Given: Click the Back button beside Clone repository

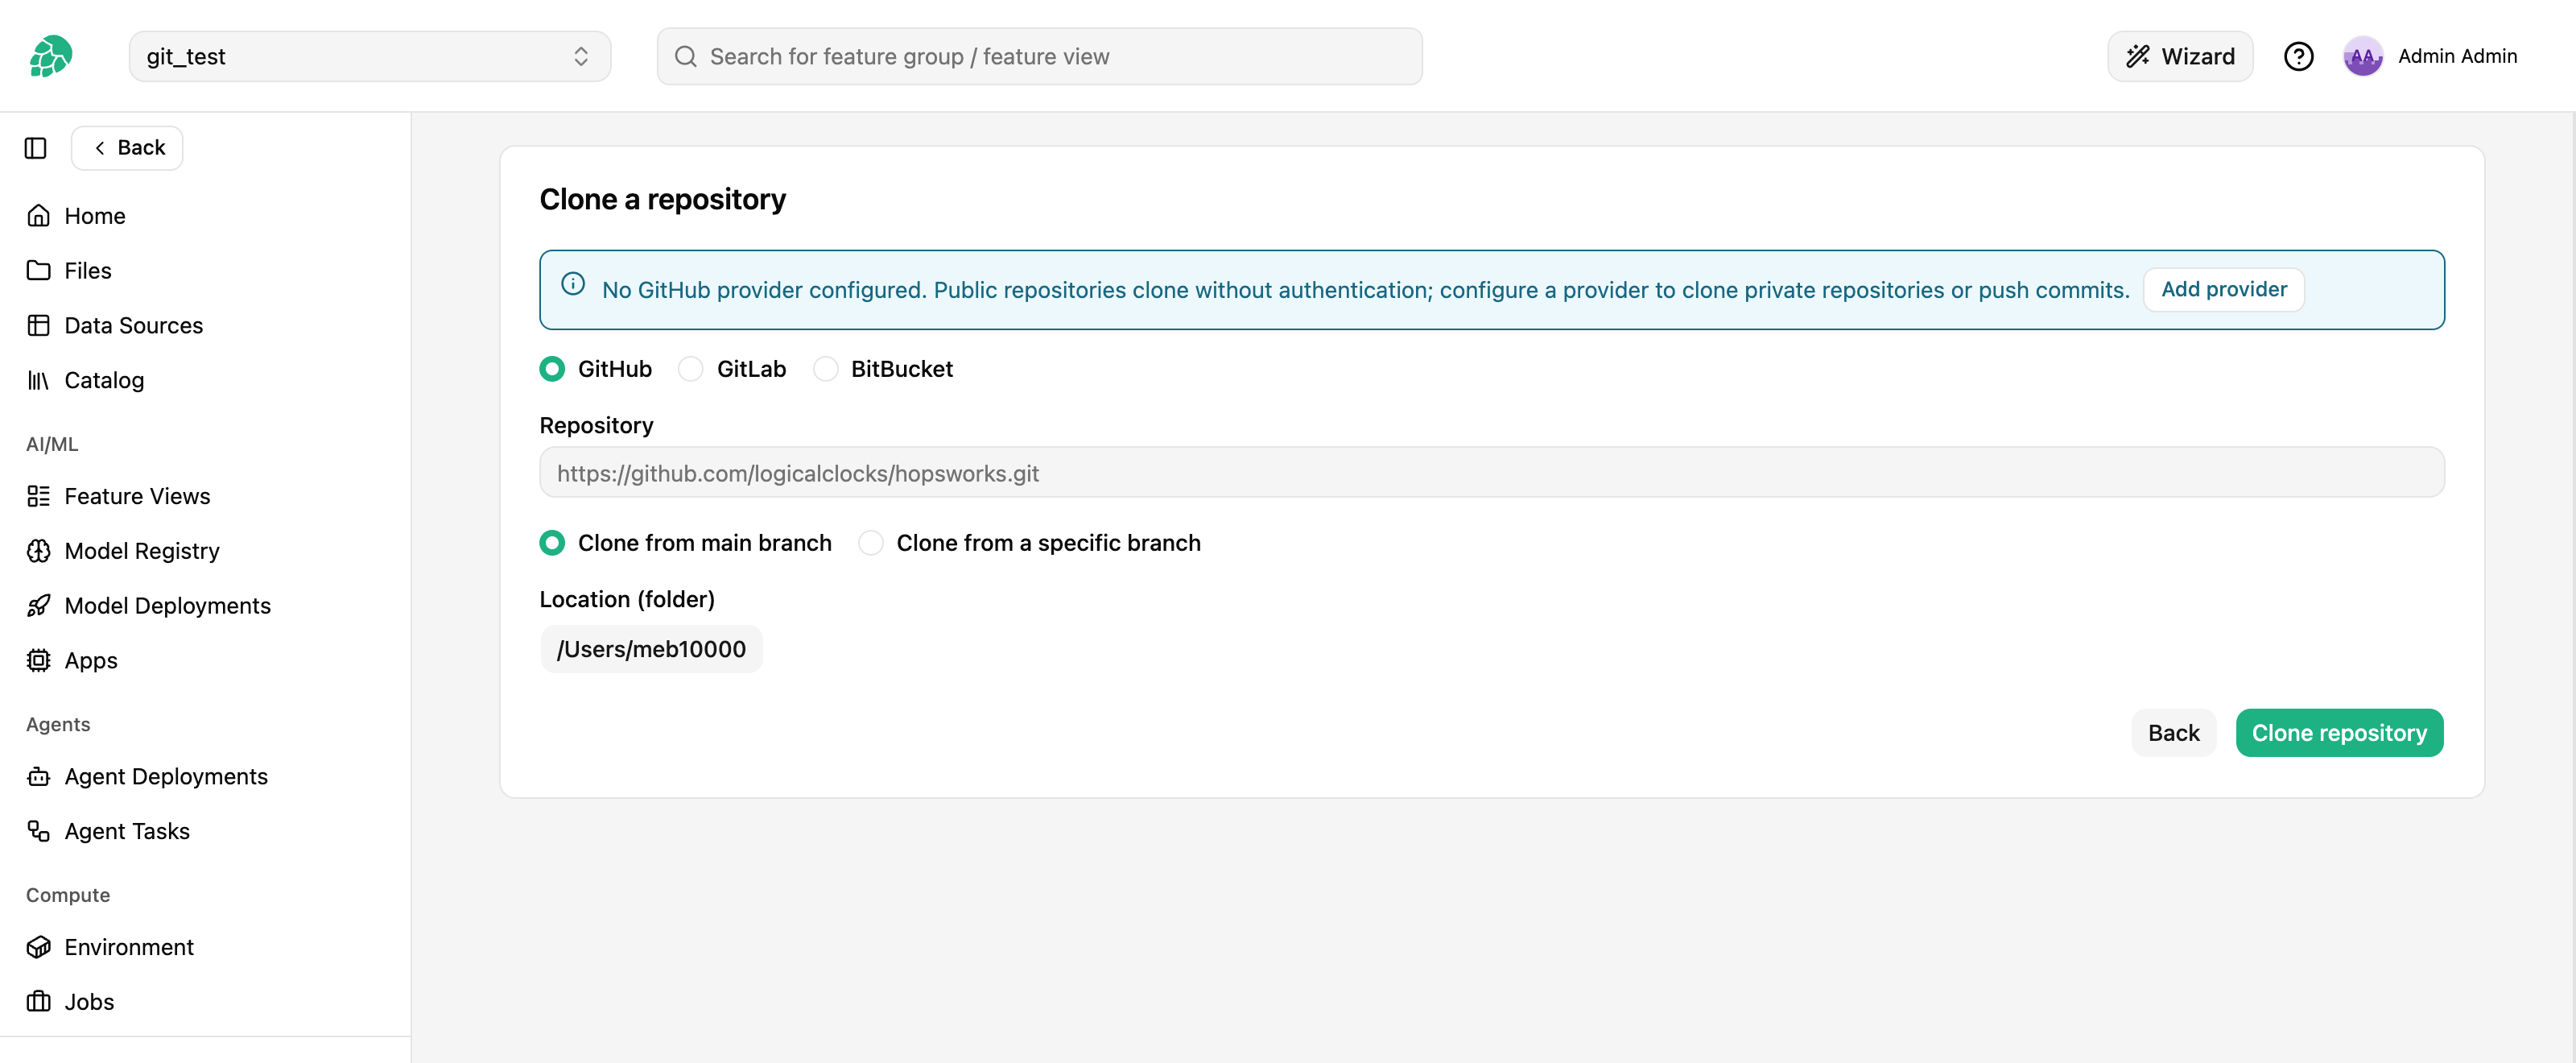Looking at the screenshot, I should (2173, 733).
